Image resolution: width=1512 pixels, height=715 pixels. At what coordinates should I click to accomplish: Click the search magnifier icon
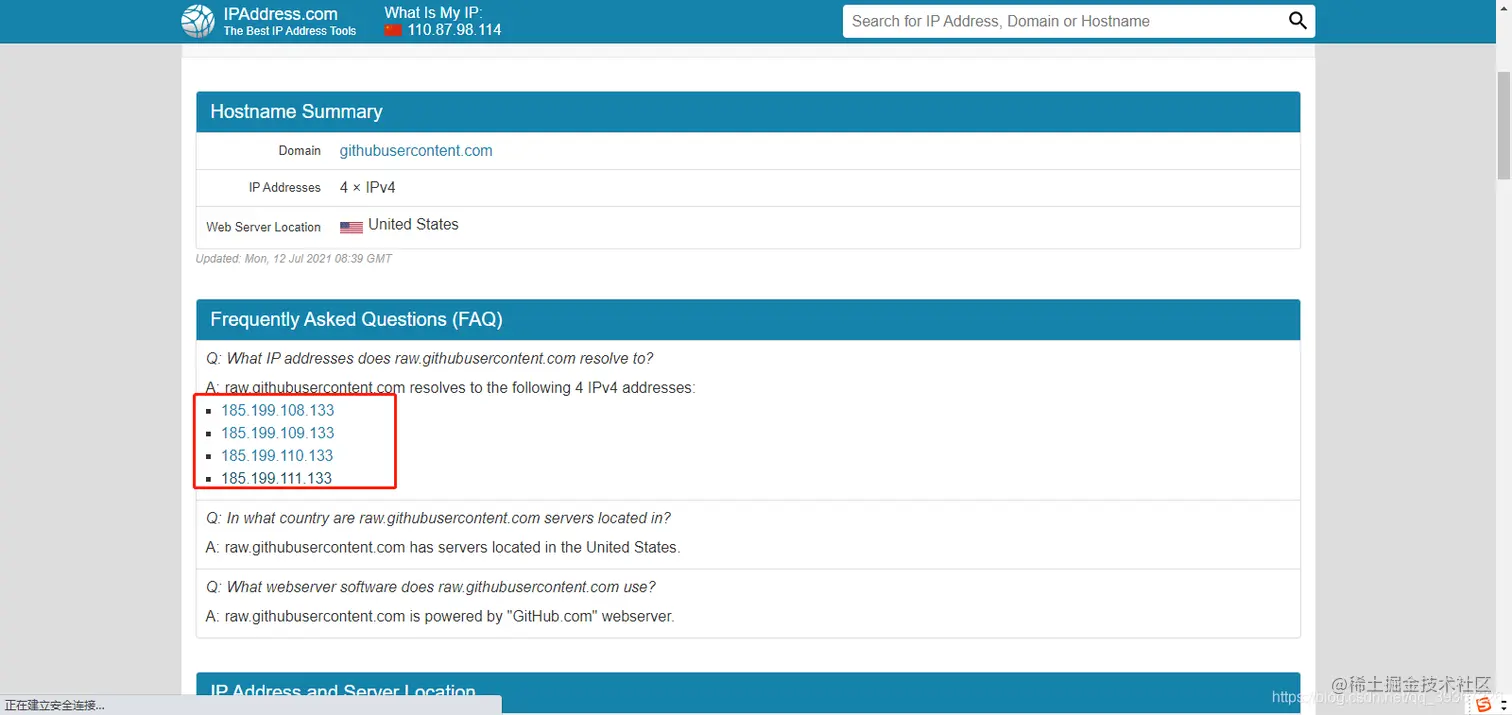(x=1298, y=21)
